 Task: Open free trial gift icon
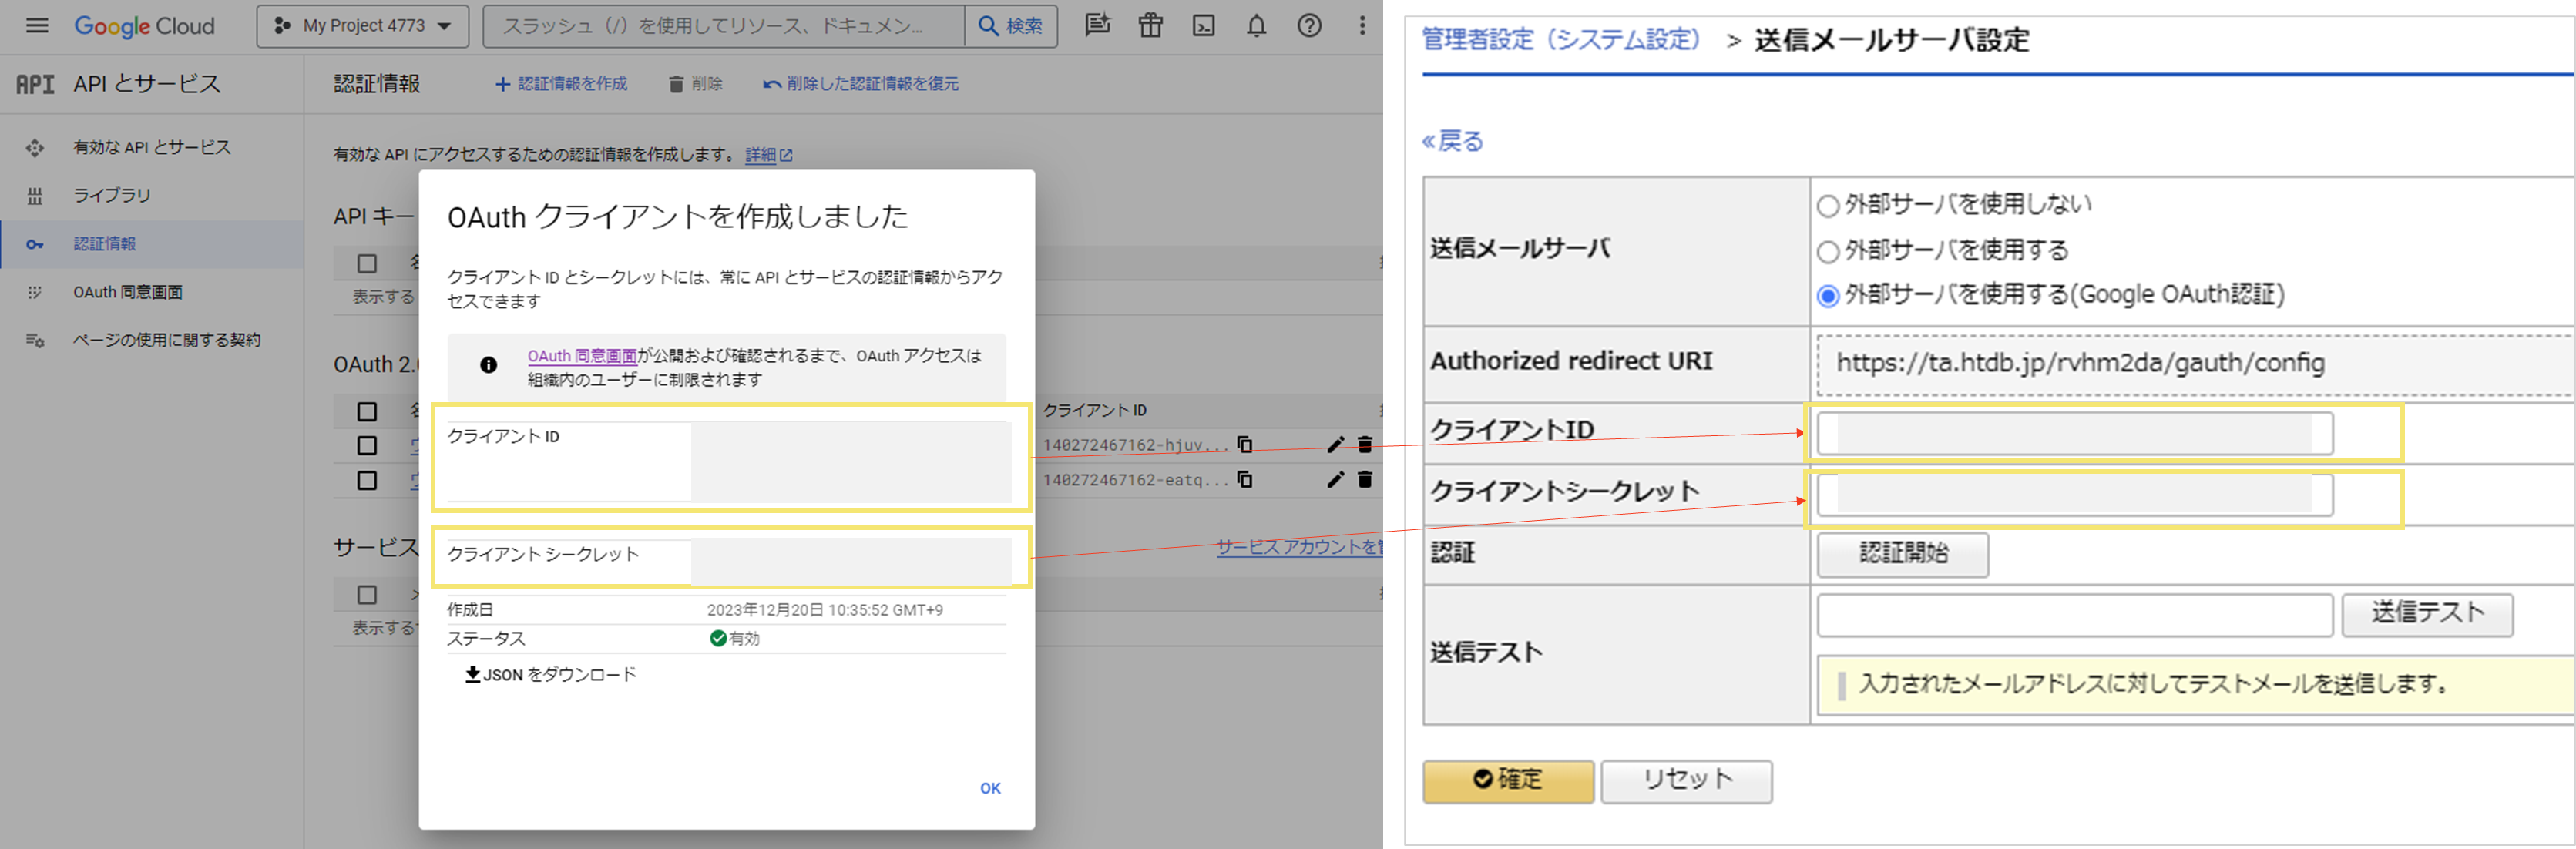(1150, 26)
